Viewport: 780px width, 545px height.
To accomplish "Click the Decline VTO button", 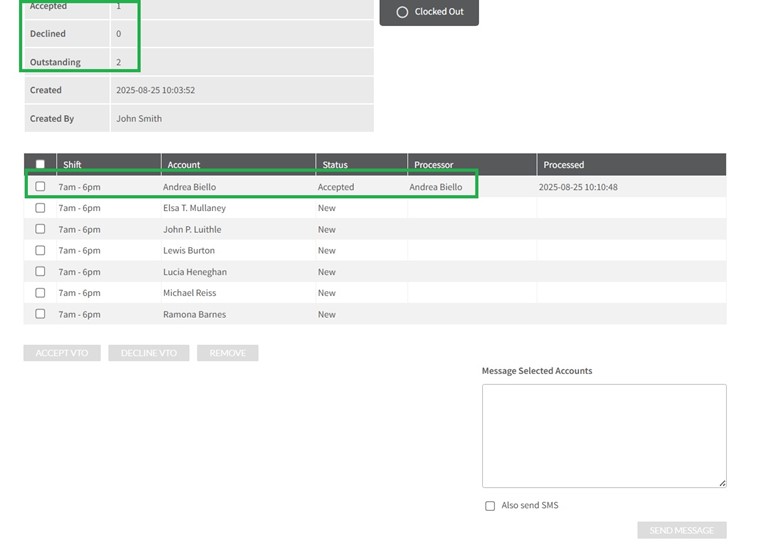I will [149, 353].
